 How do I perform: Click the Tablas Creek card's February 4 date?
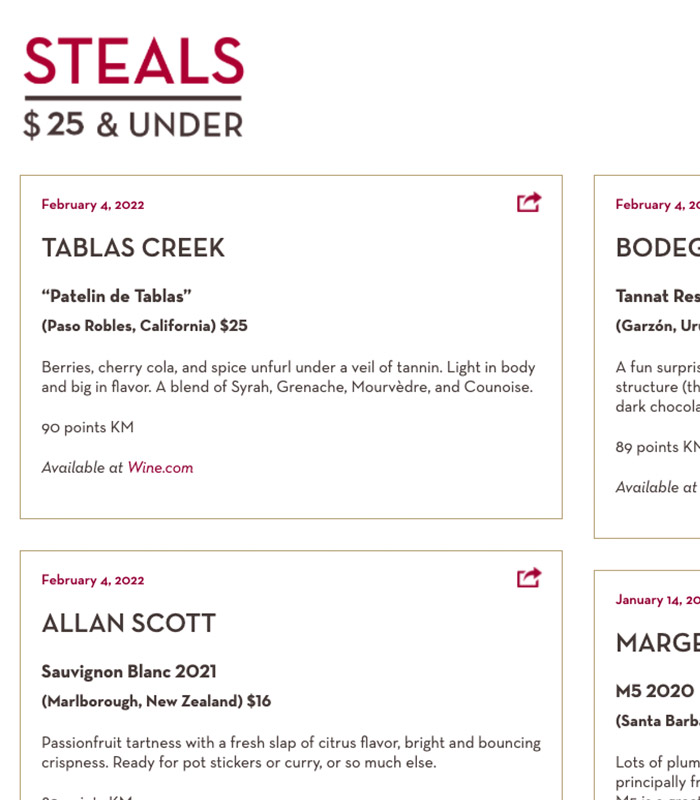tap(93, 205)
